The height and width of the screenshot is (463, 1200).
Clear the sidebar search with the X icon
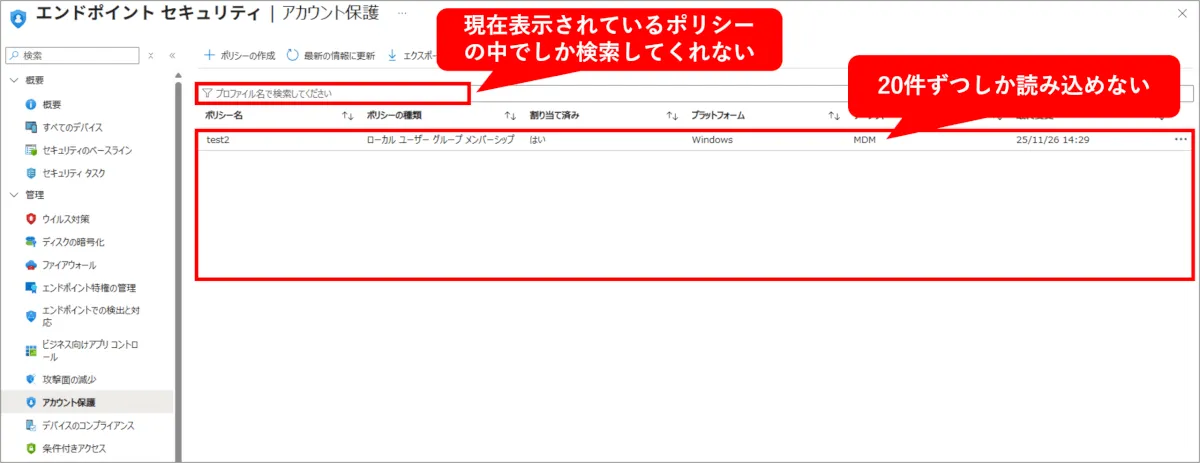151,56
